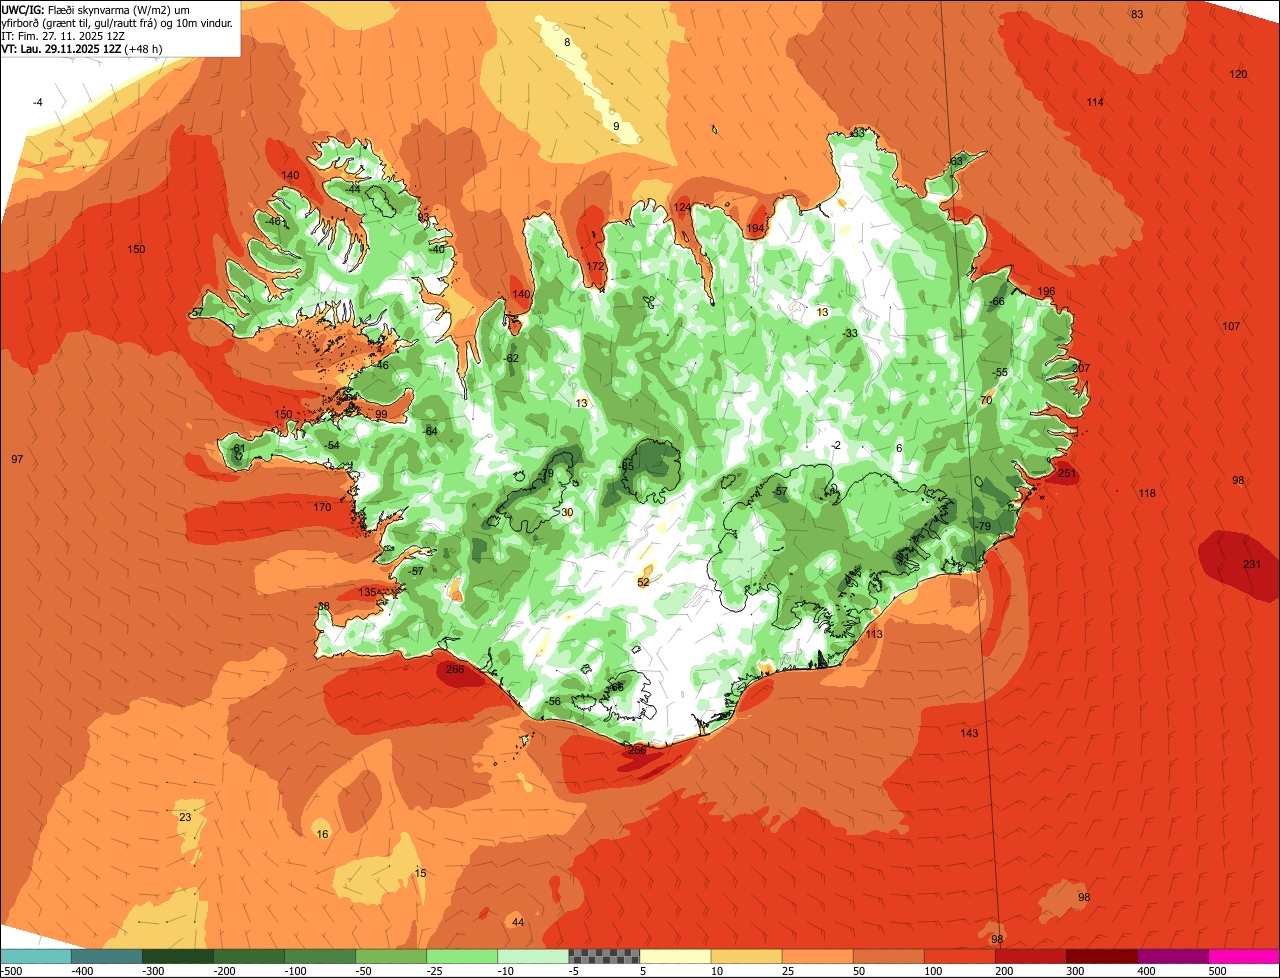Click the flux value 266 off the southwest coast
Screen dimensions: 1280x978
tap(456, 670)
